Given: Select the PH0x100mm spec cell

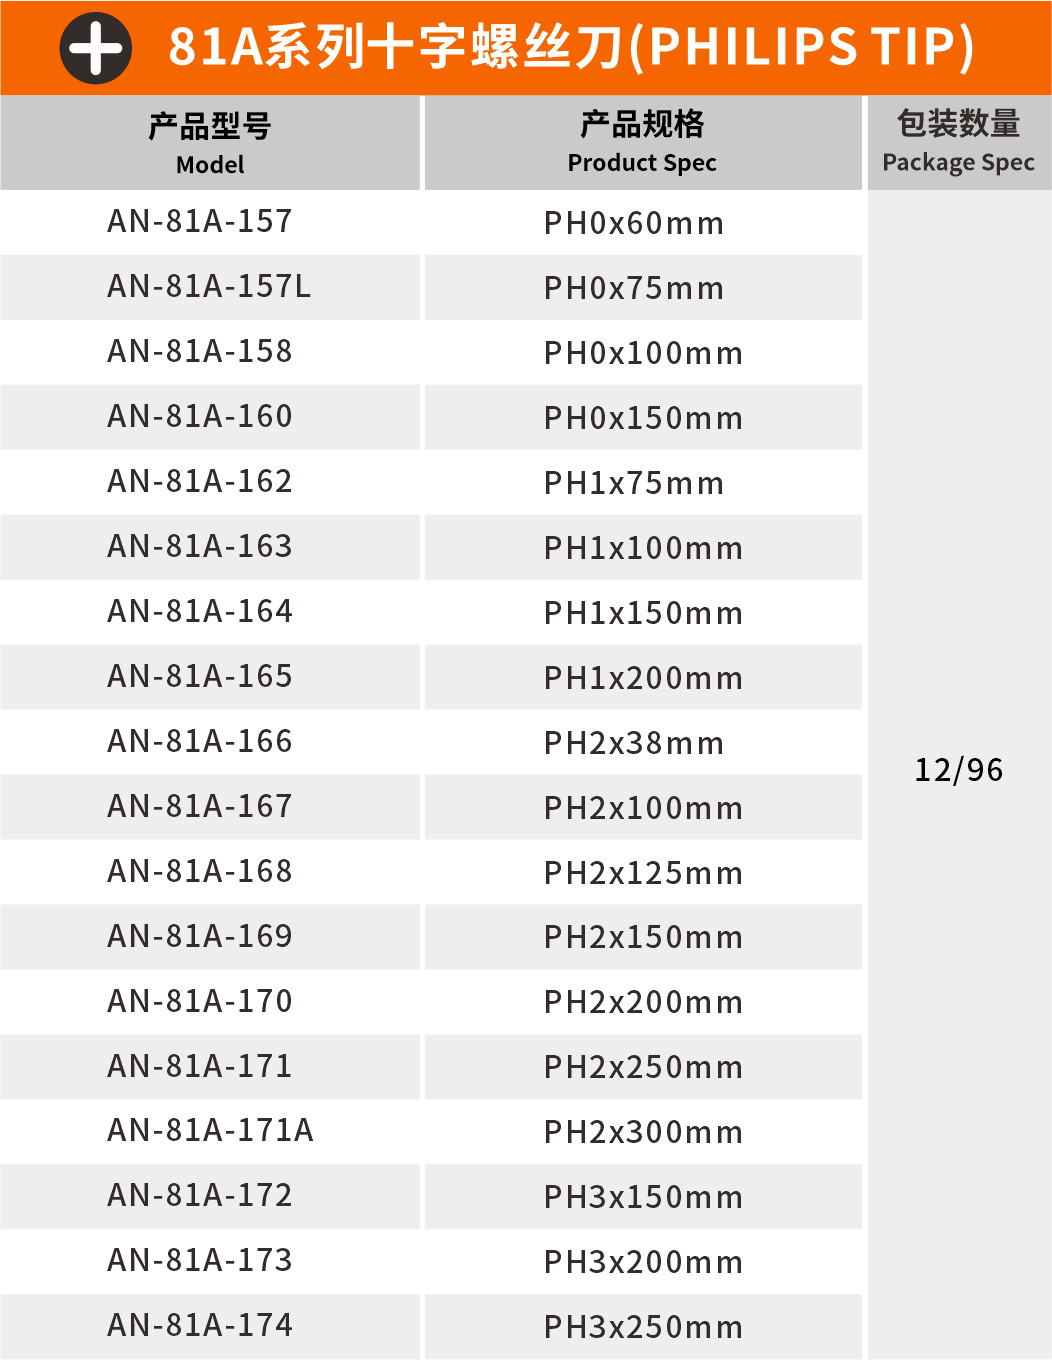Looking at the screenshot, I should point(643,353).
